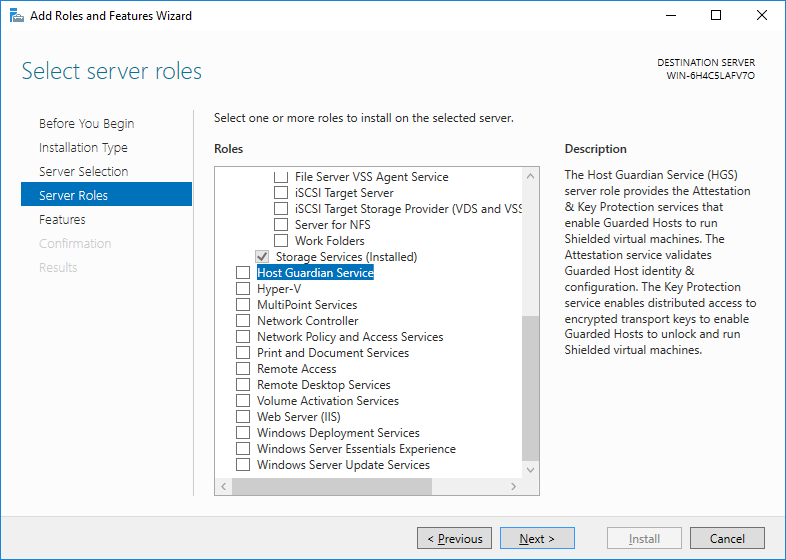The image size is (786, 560).
Task: Open the Features step in sidebar
Action: (x=63, y=220)
